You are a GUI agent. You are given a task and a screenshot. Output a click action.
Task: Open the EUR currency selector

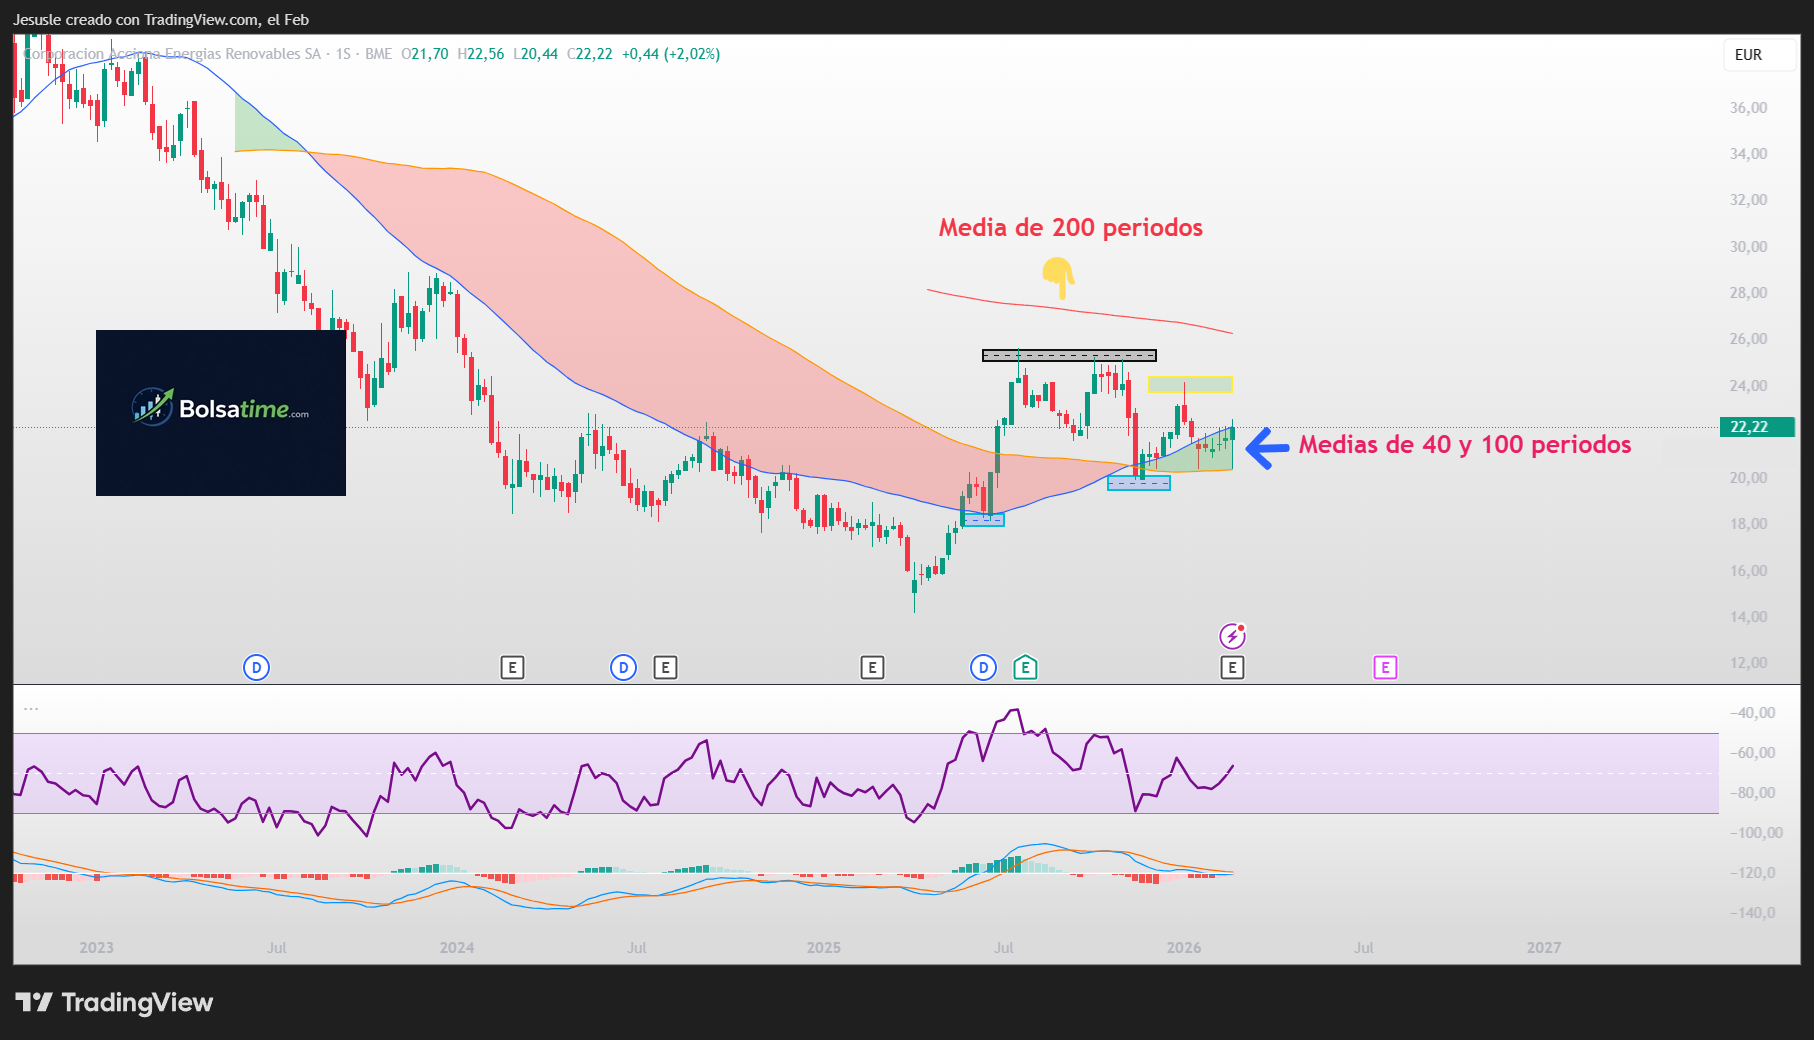(1749, 55)
